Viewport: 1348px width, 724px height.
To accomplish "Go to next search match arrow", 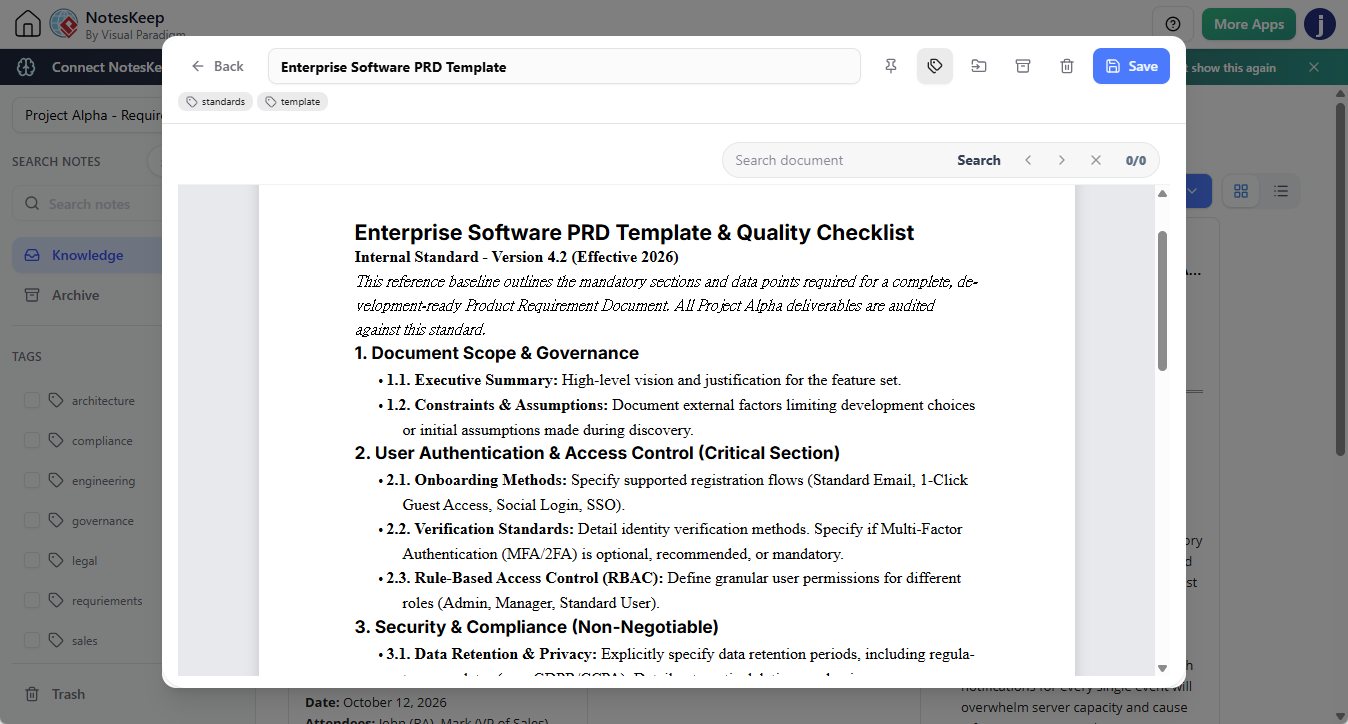I will (1062, 160).
